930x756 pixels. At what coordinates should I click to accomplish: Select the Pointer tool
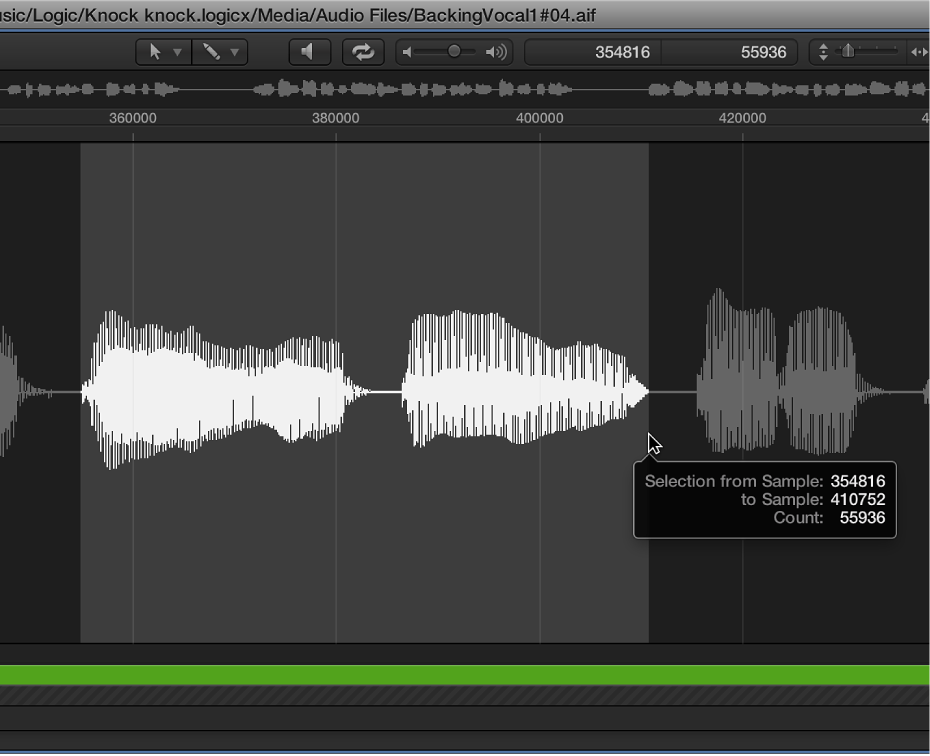[x=157, y=52]
